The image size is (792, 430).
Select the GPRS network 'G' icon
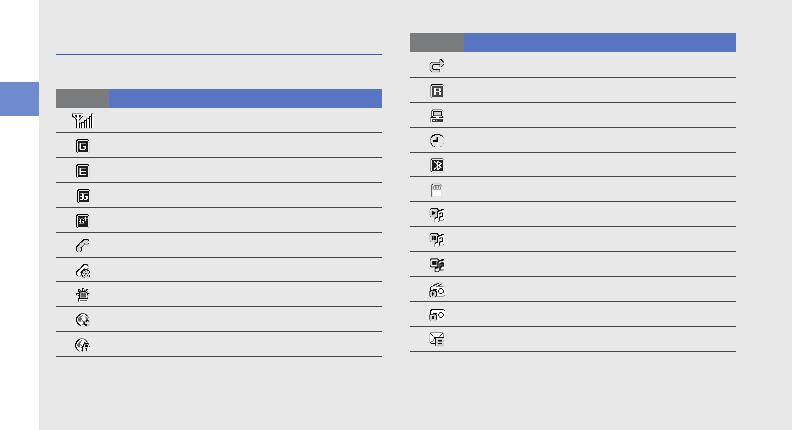point(82,145)
